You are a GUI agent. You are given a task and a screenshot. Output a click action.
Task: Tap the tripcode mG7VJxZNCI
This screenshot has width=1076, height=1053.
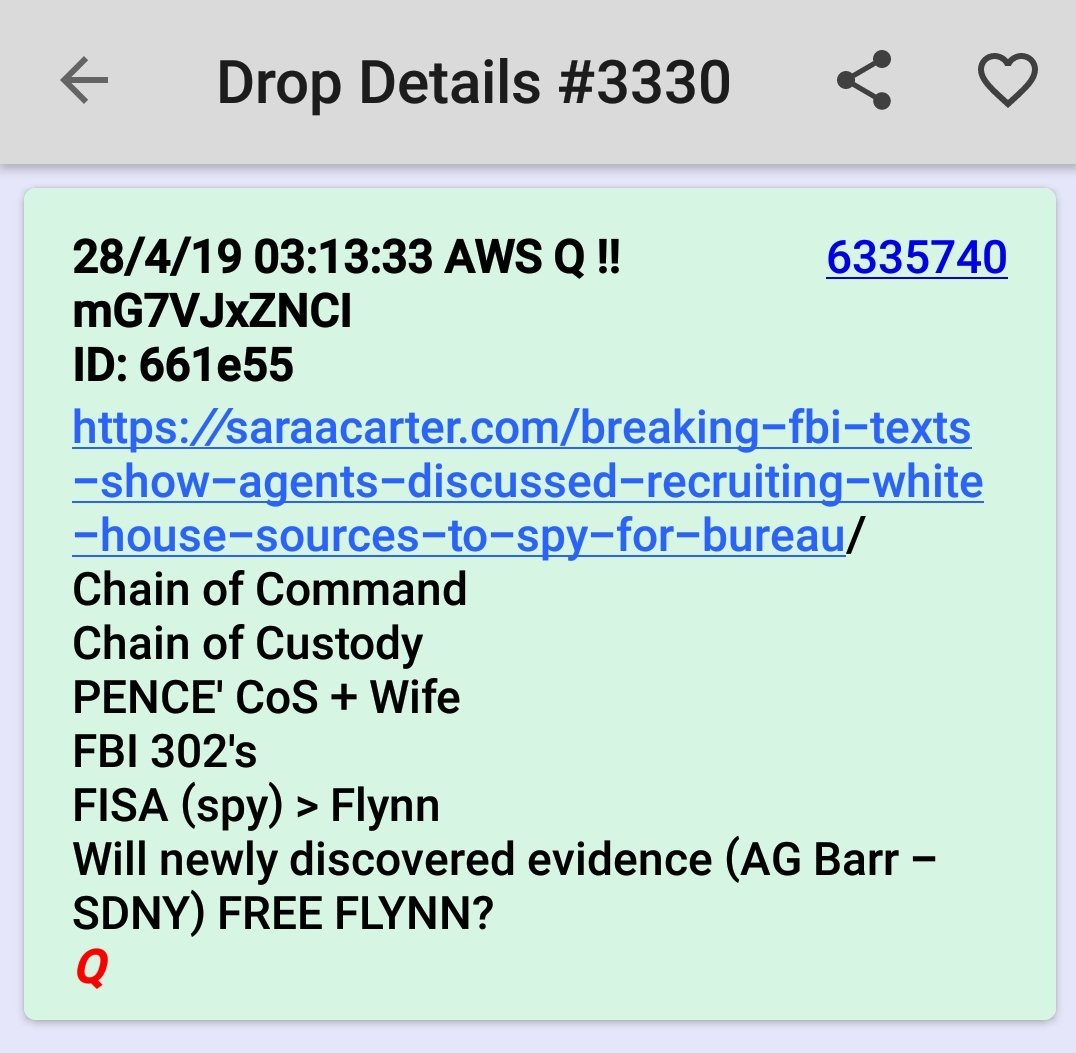click(212, 311)
